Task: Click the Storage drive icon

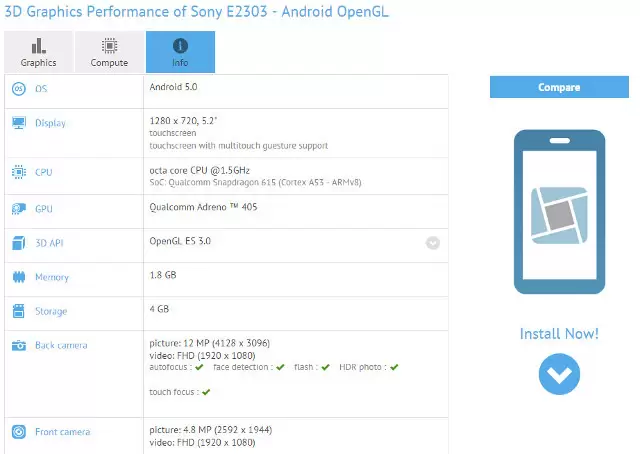Action: click(x=19, y=311)
